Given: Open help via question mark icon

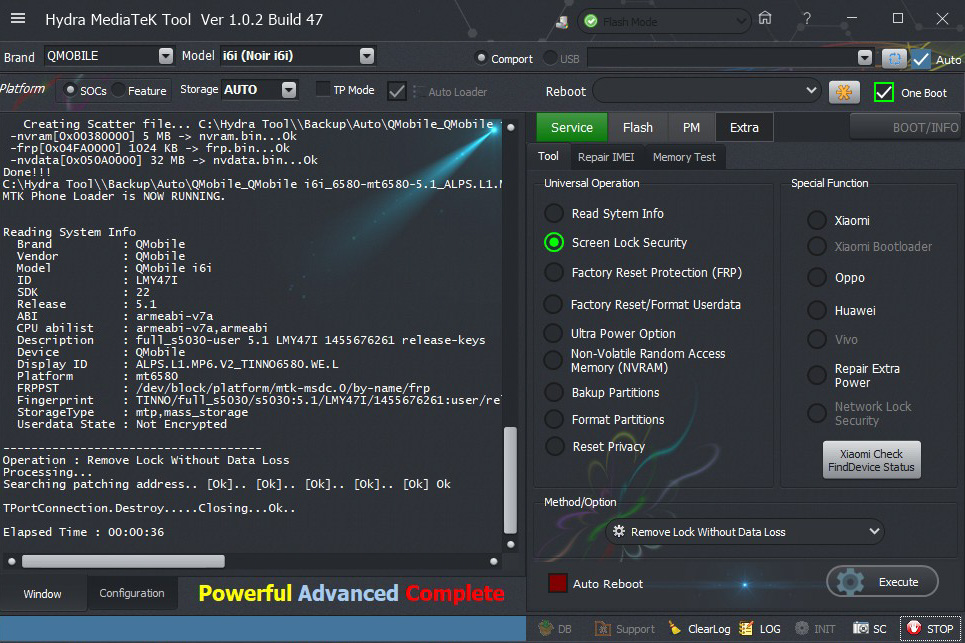Looking at the screenshot, I should tap(806, 18).
